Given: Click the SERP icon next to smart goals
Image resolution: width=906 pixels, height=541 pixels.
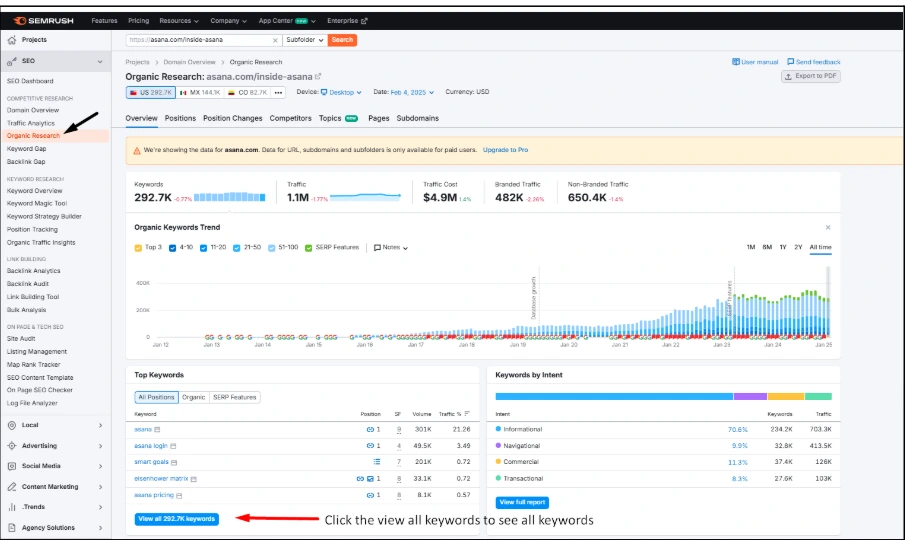Looking at the screenshot, I should pyautogui.click(x=174, y=462).
